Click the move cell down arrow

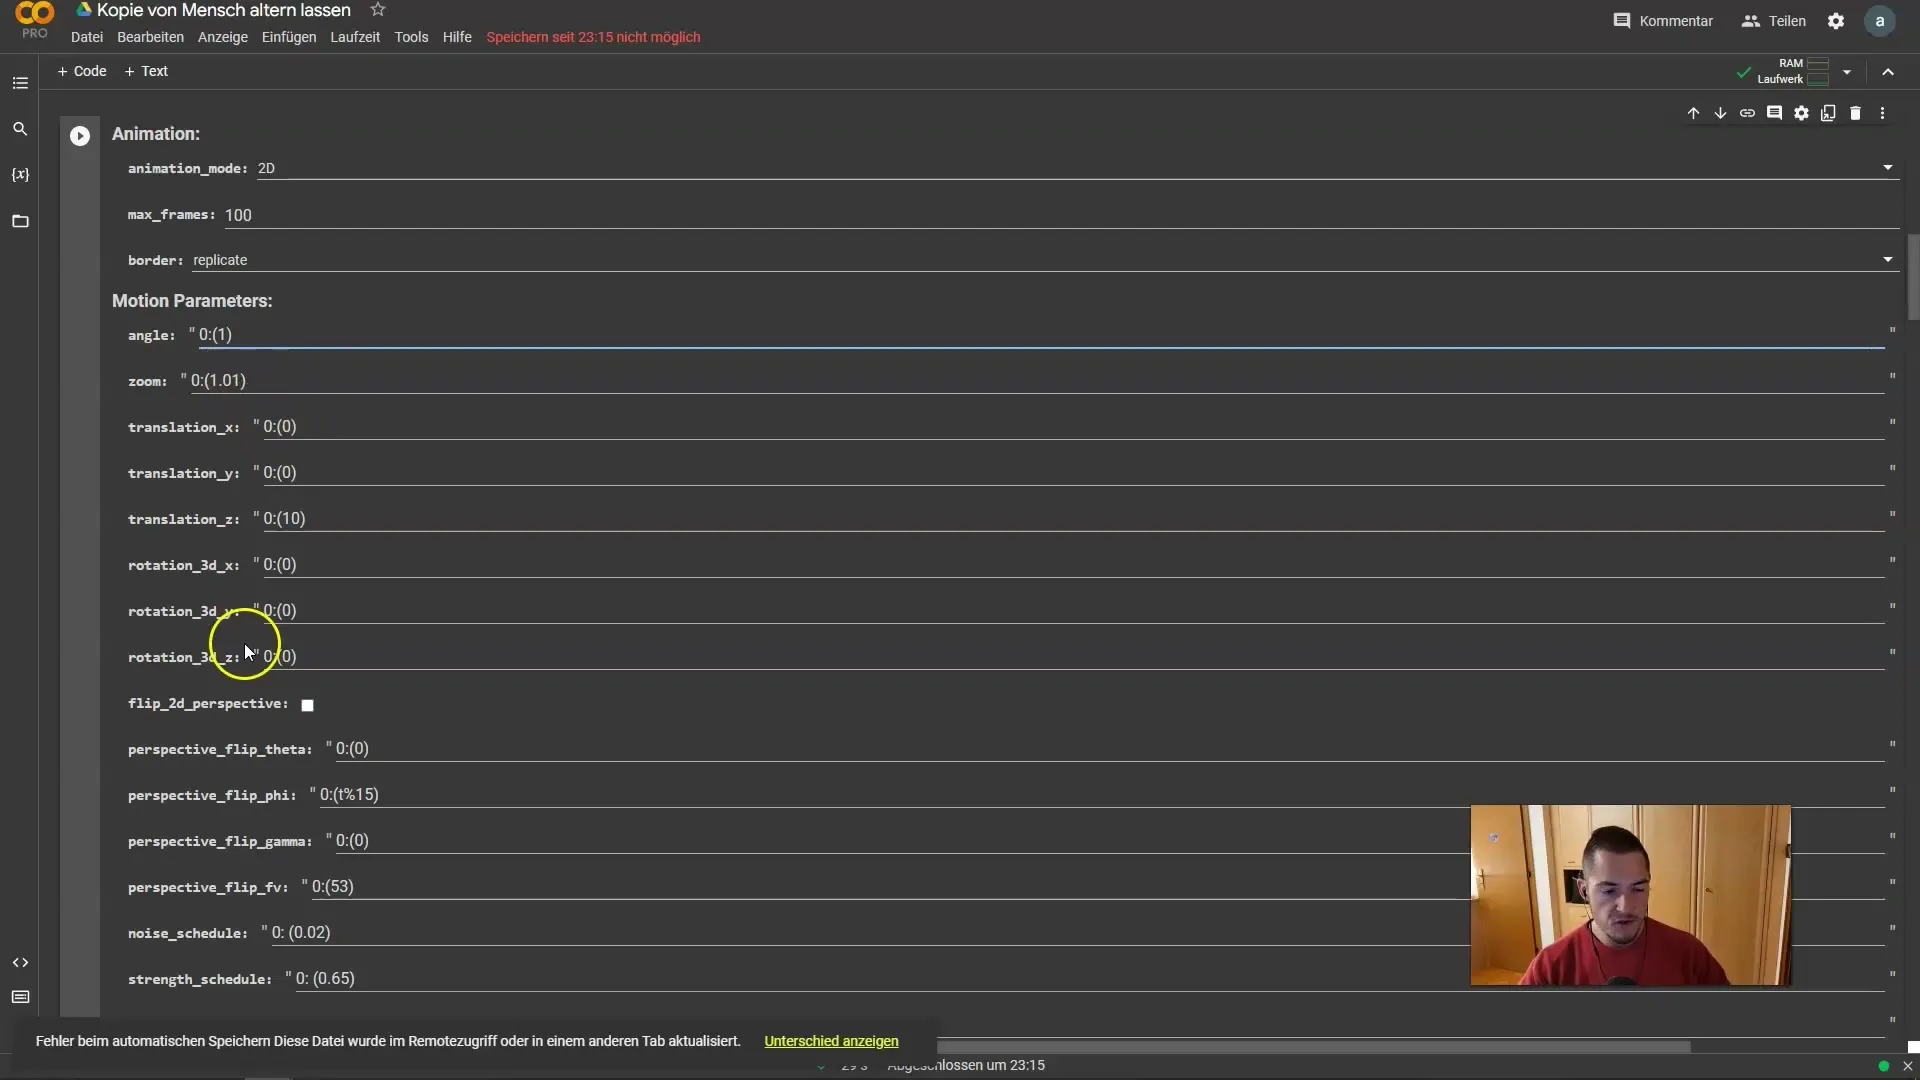tap(1720, 112)
